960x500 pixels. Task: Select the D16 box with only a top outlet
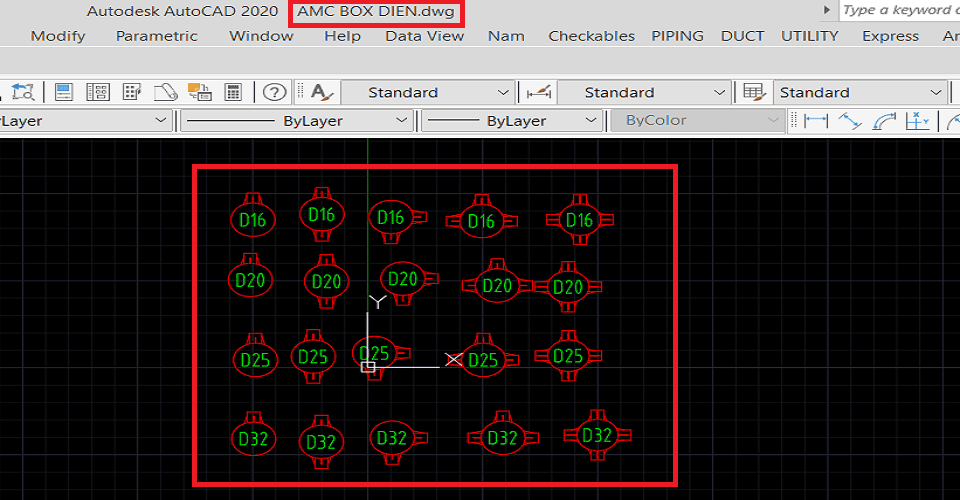click(253, 214)
